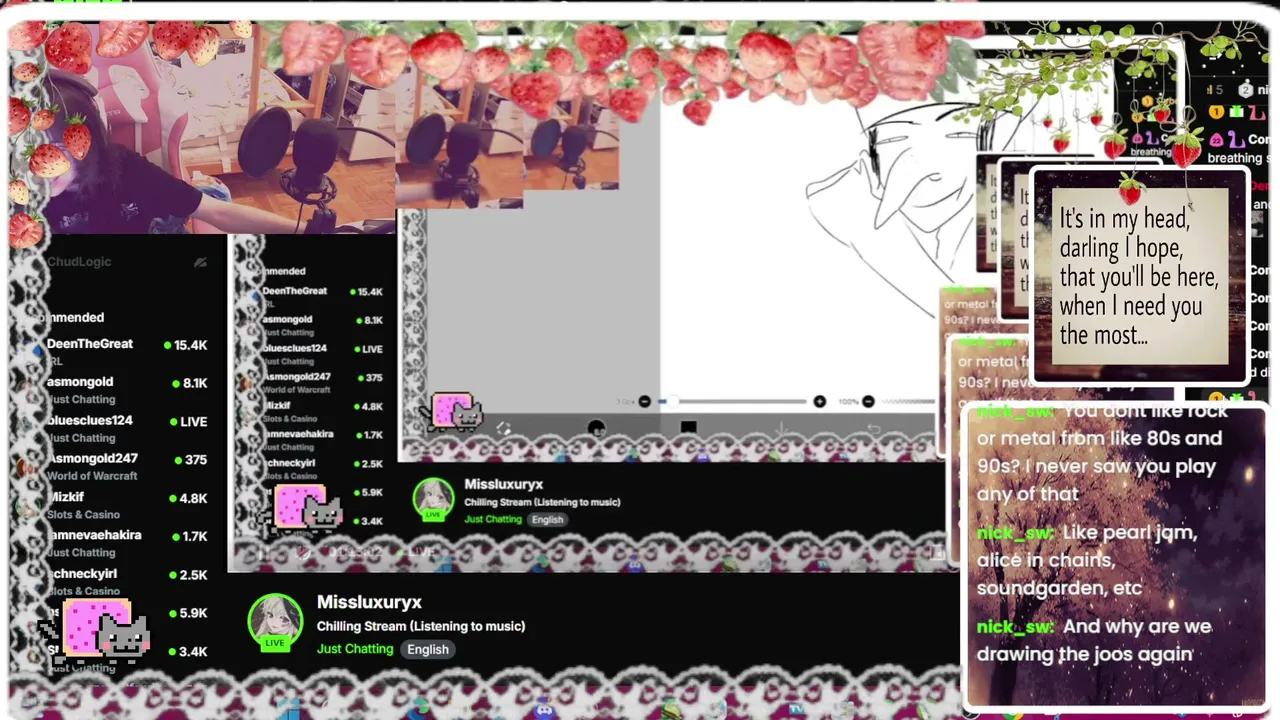Select the eraser icon in the drawing toolbar

coord(503,429)
